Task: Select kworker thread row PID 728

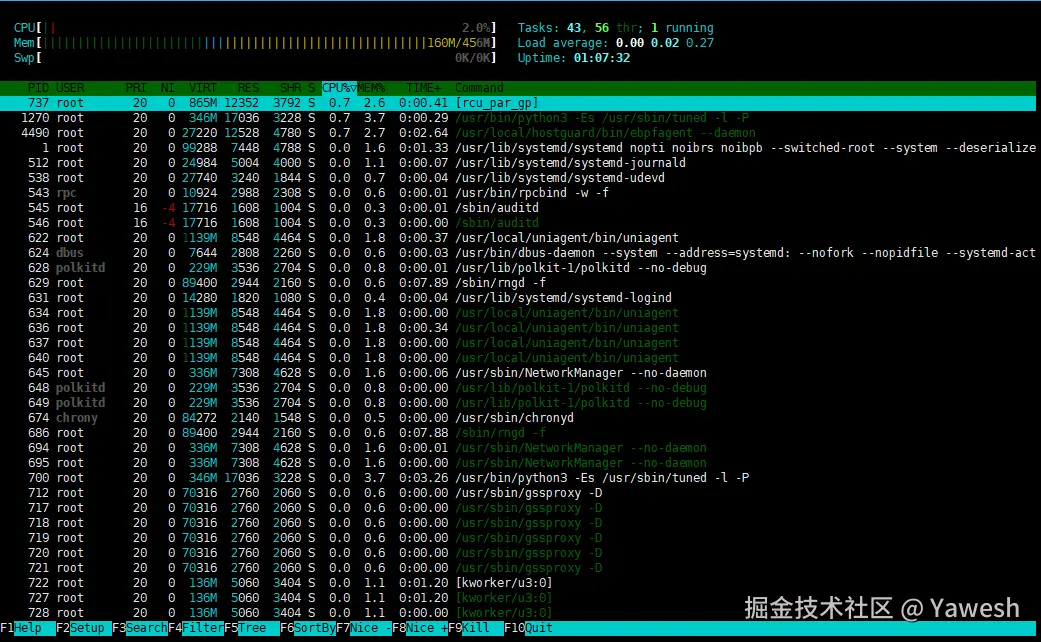Action: pyautogui.click(x=518, y=613)
